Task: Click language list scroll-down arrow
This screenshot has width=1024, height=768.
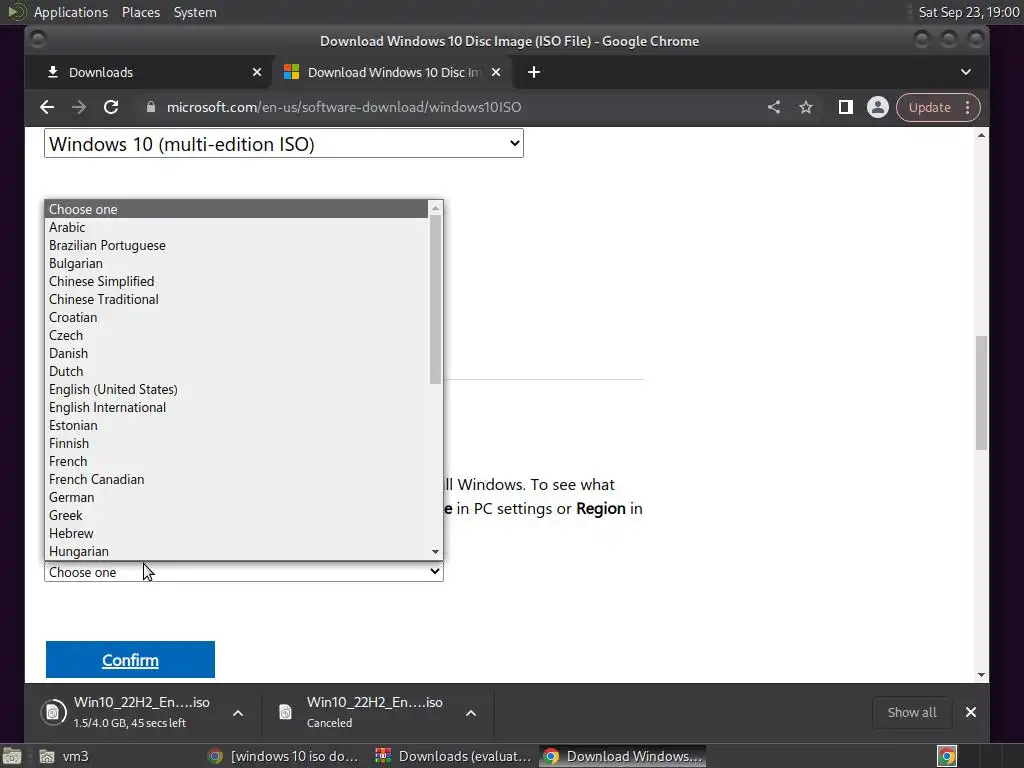Action: point(436,552)
